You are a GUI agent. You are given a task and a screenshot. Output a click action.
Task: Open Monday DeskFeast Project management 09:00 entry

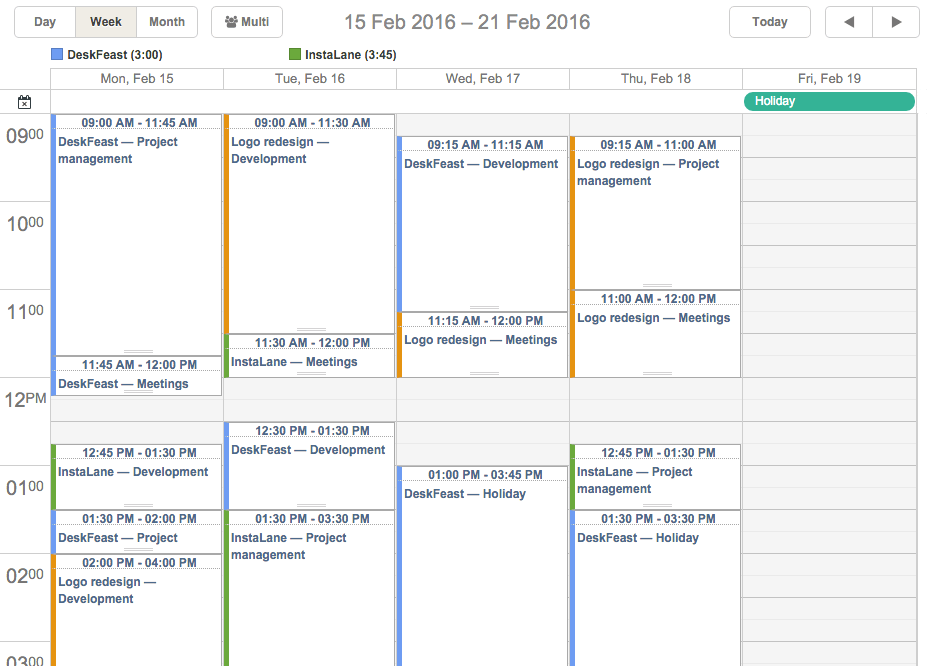pos(137,235)
